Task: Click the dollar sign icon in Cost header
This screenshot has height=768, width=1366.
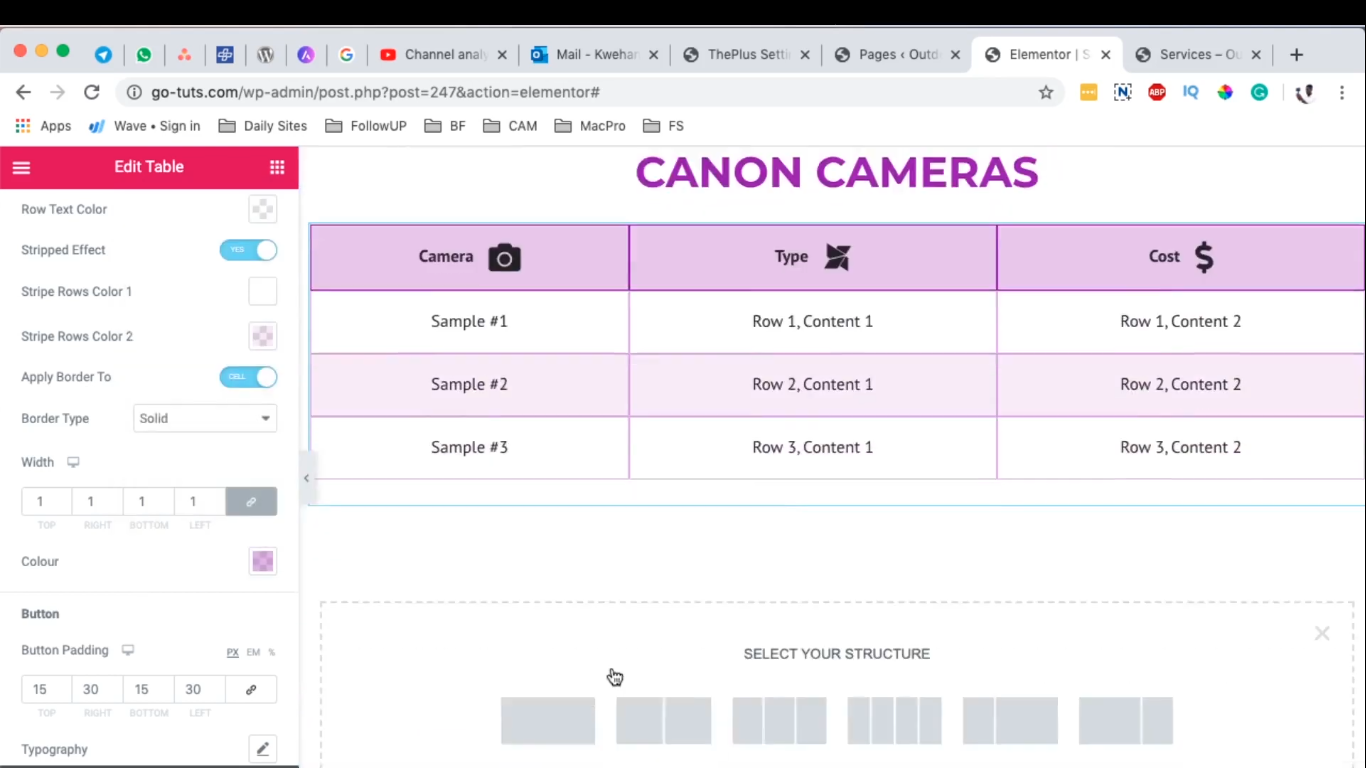Action: click(1204, 257)
